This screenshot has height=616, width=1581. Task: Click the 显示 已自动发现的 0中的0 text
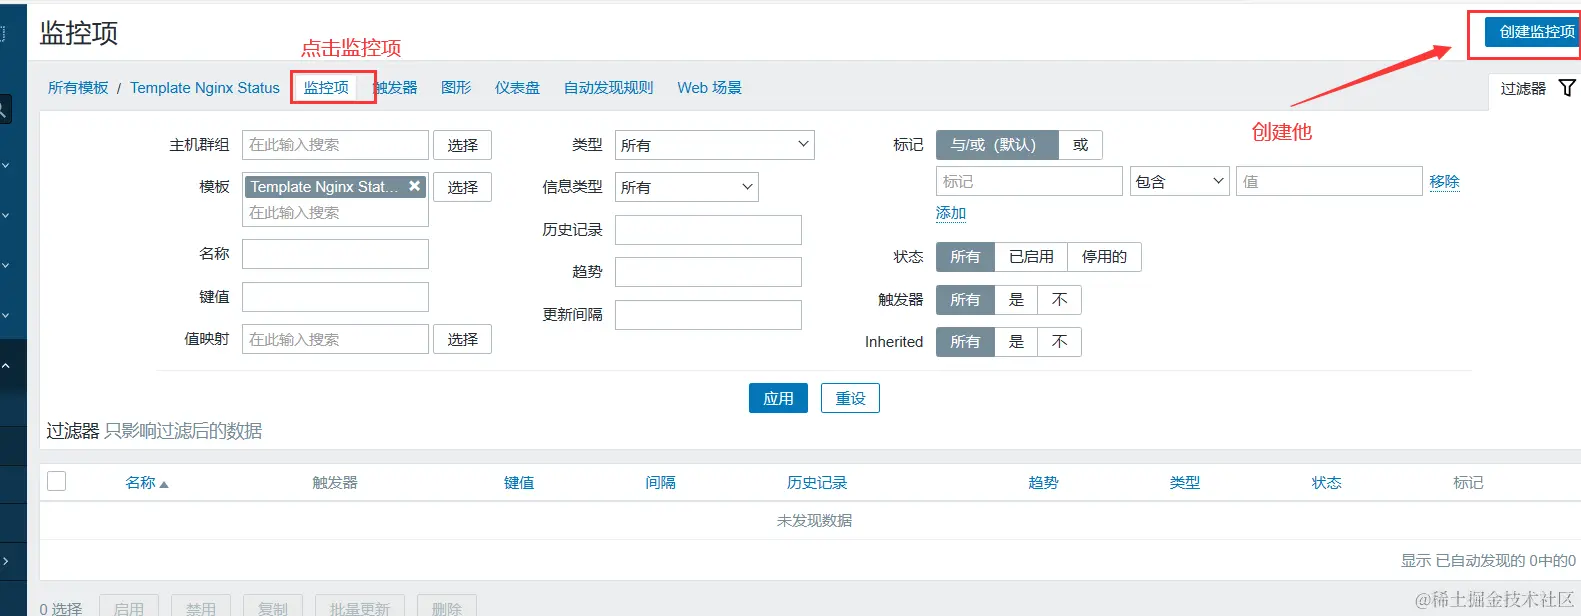1488,561
